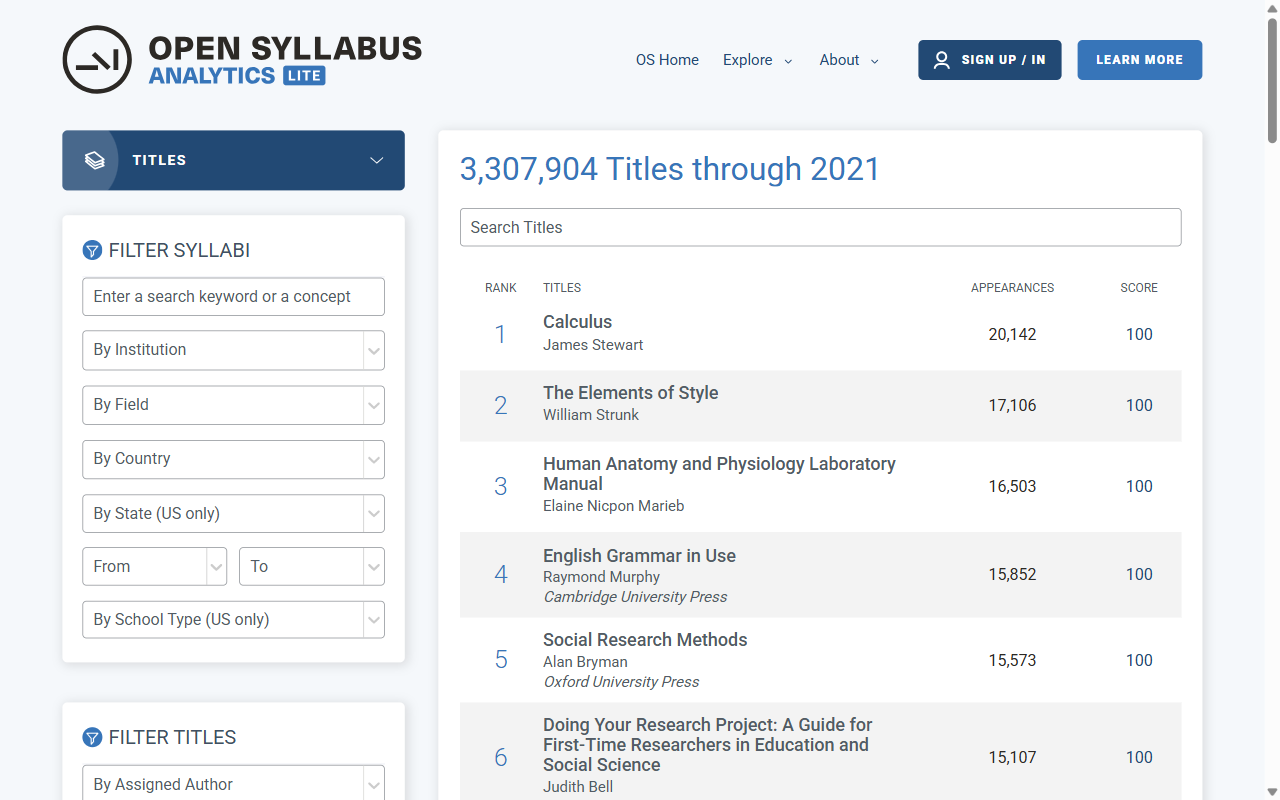Screen dimensions: 1280x800
Task: Click the stacked books Titles icon
Action: (95, 160)
